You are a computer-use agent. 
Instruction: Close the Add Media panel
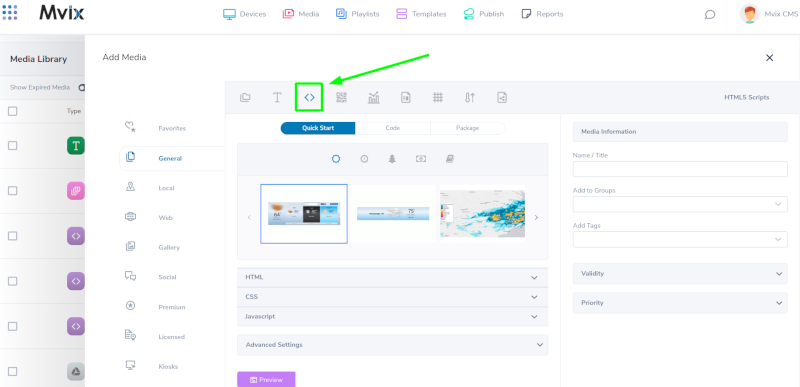tap(769, 58)
